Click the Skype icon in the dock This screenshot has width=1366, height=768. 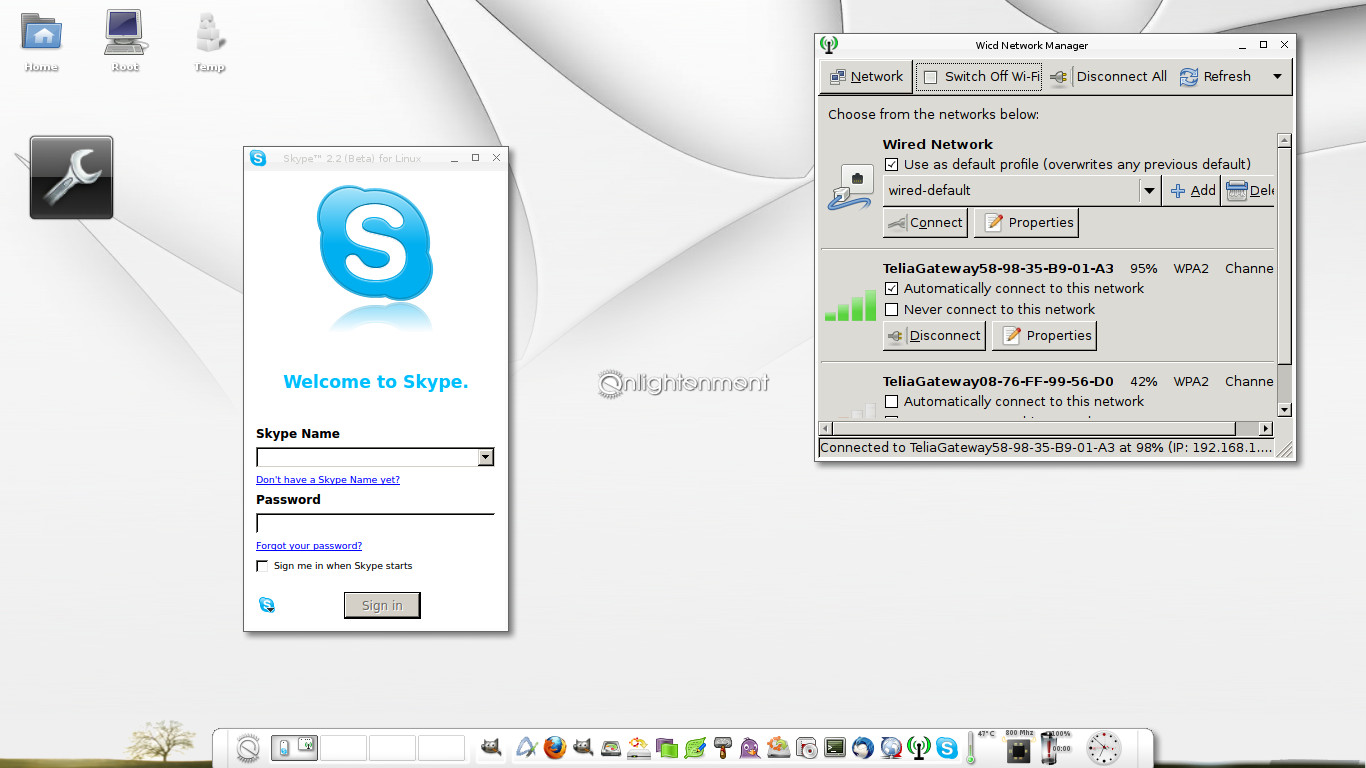pyautogui.click(x=946, y=747)
